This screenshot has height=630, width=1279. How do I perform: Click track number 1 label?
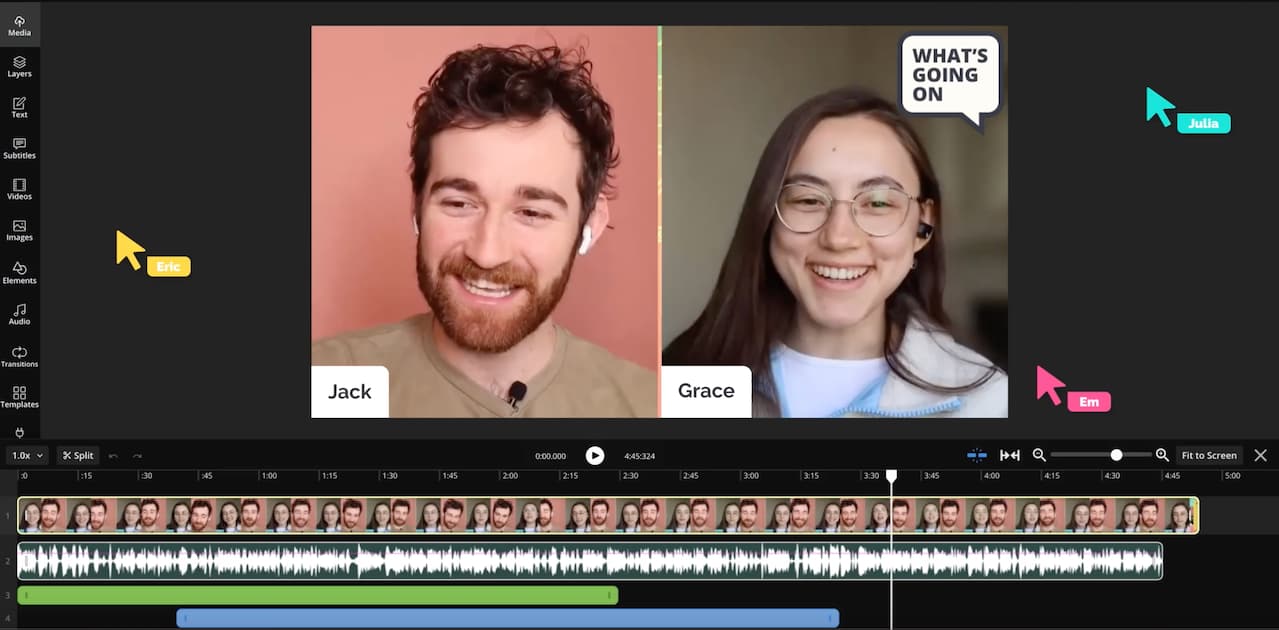pyautogui.click(x=8, y=516)
